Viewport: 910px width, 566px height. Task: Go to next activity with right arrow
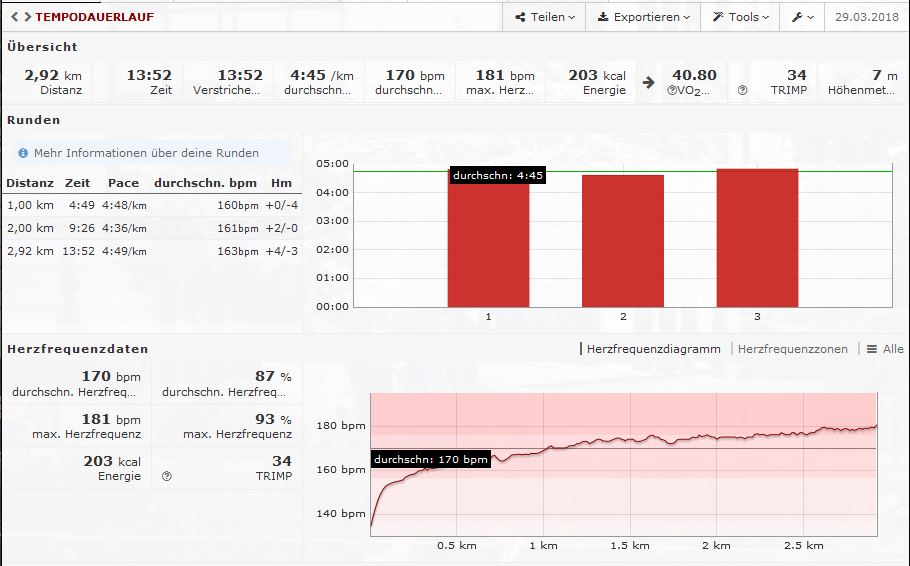tap(26, 17)
